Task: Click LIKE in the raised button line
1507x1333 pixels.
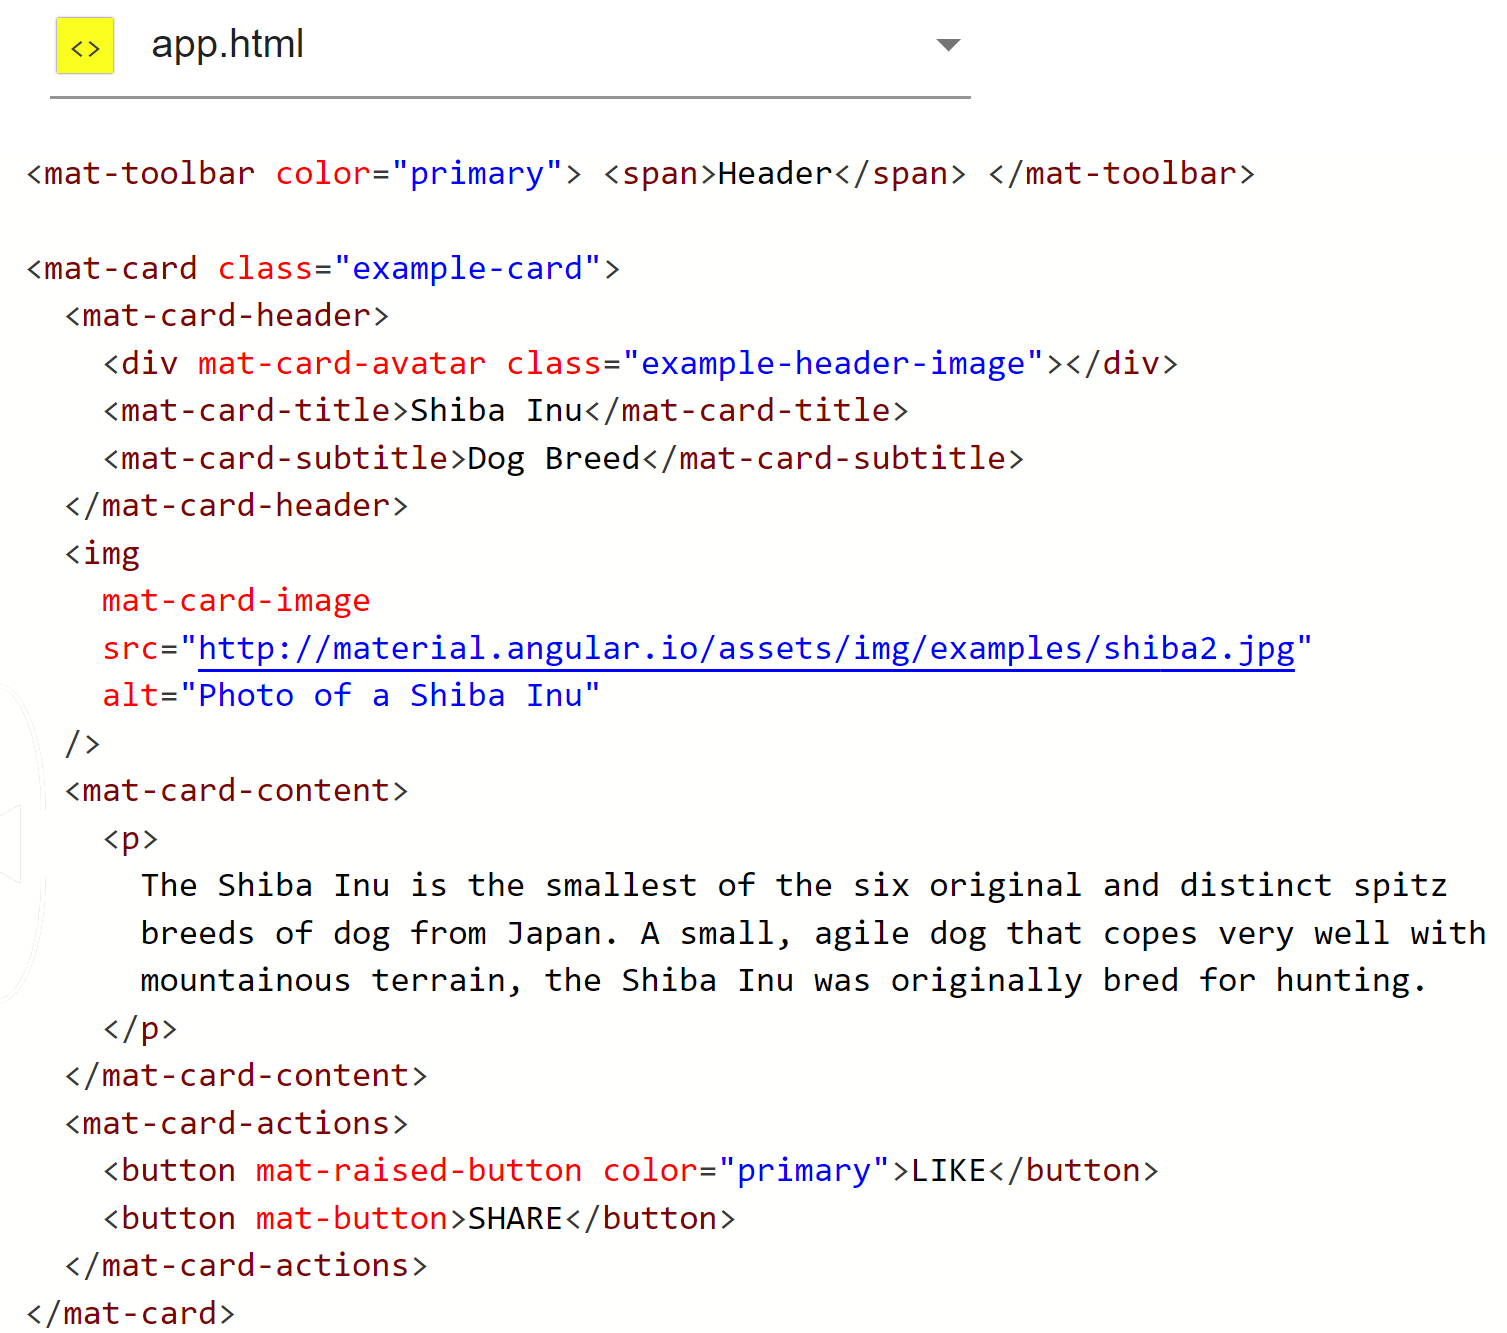Action: (948, 1171)
